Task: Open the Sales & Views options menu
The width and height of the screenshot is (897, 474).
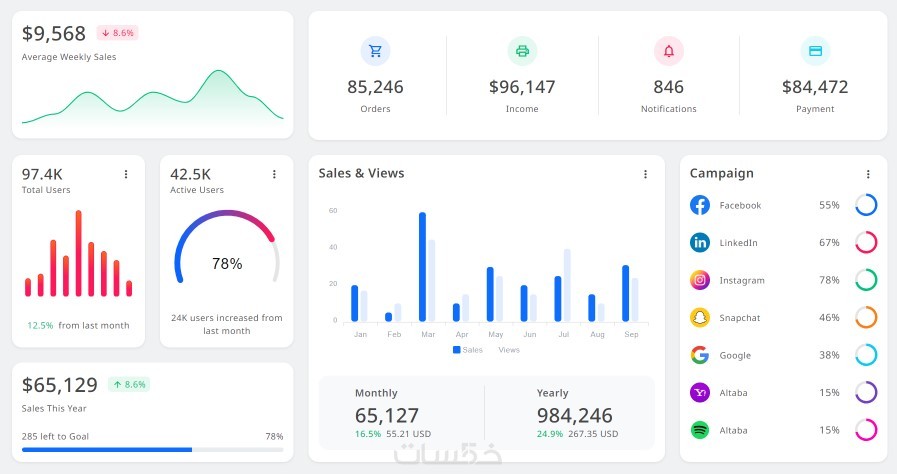Action: (x=645, y=174)
